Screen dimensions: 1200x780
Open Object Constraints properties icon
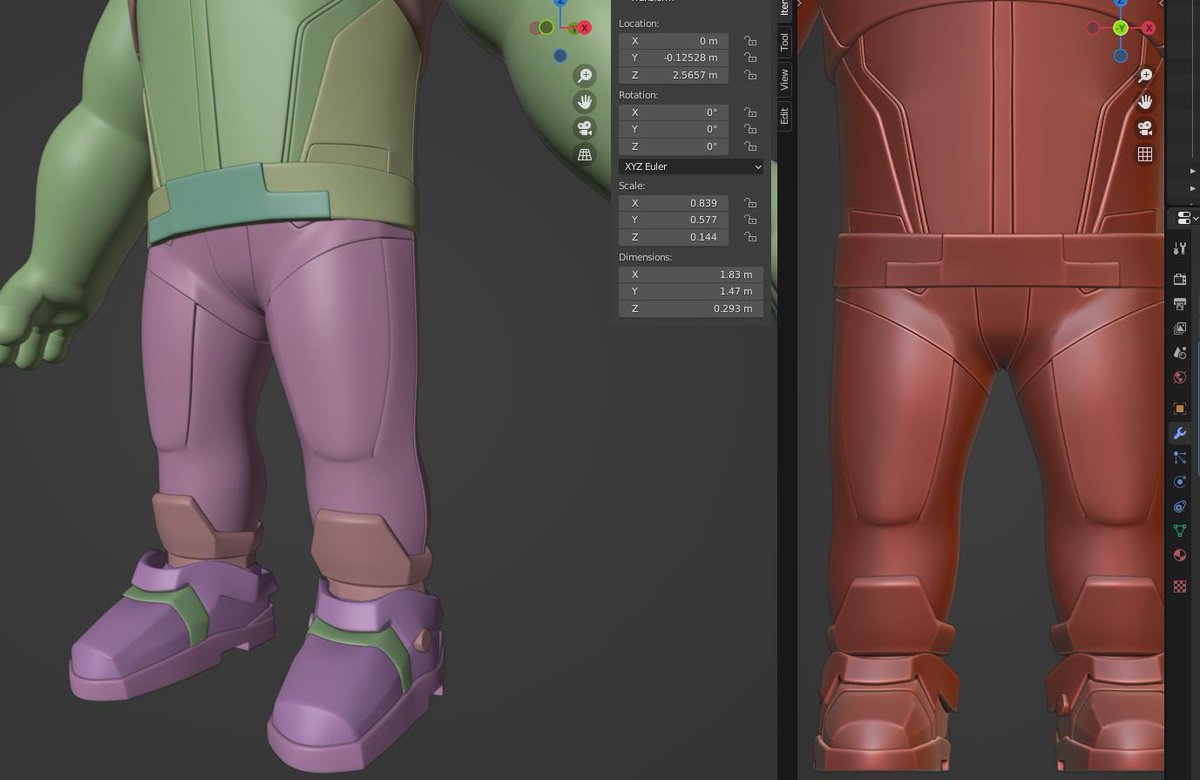tap(1180, 506)
